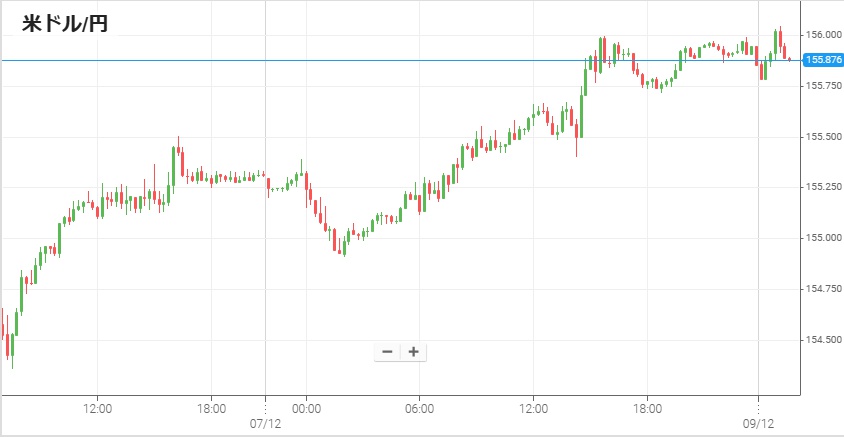The width and height of the screenshot is (844, 437).
Task: Click the 米ドル/円 chart title
Action: (x=65, y=24)
